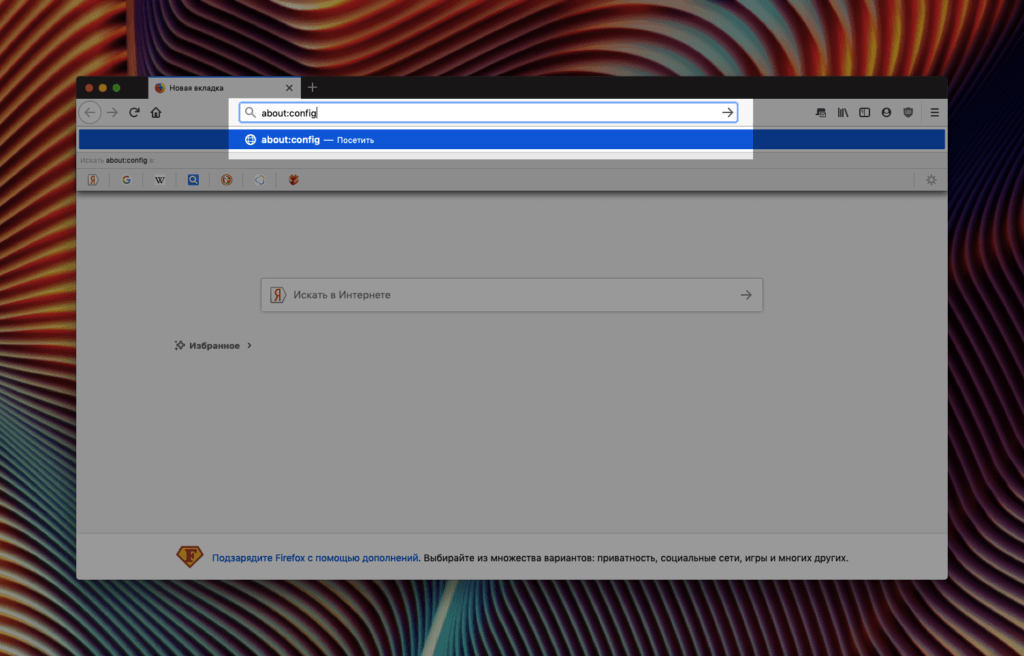The height and width of the screenshot is (656, 1024).
Task: Expand the Избранное section chevron
Action: click(x=249, y=345)
